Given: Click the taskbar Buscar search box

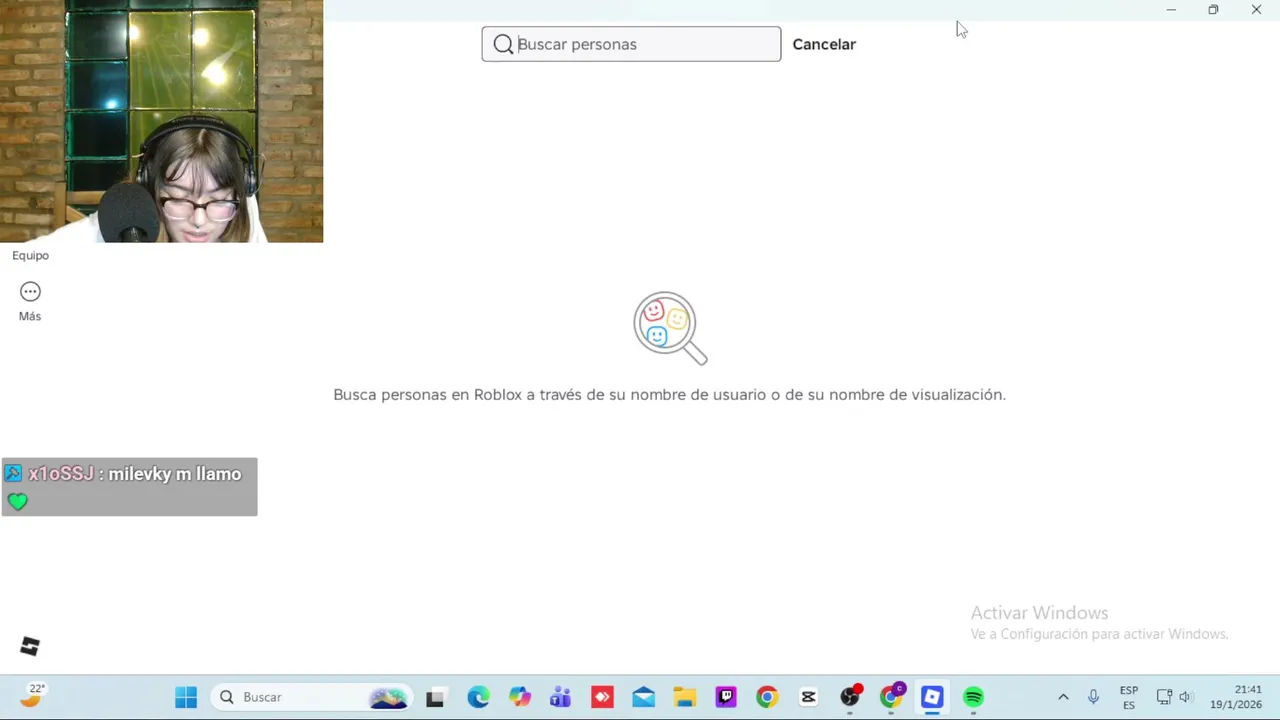Looking at the screenshot, I should [x=313, y=697].
